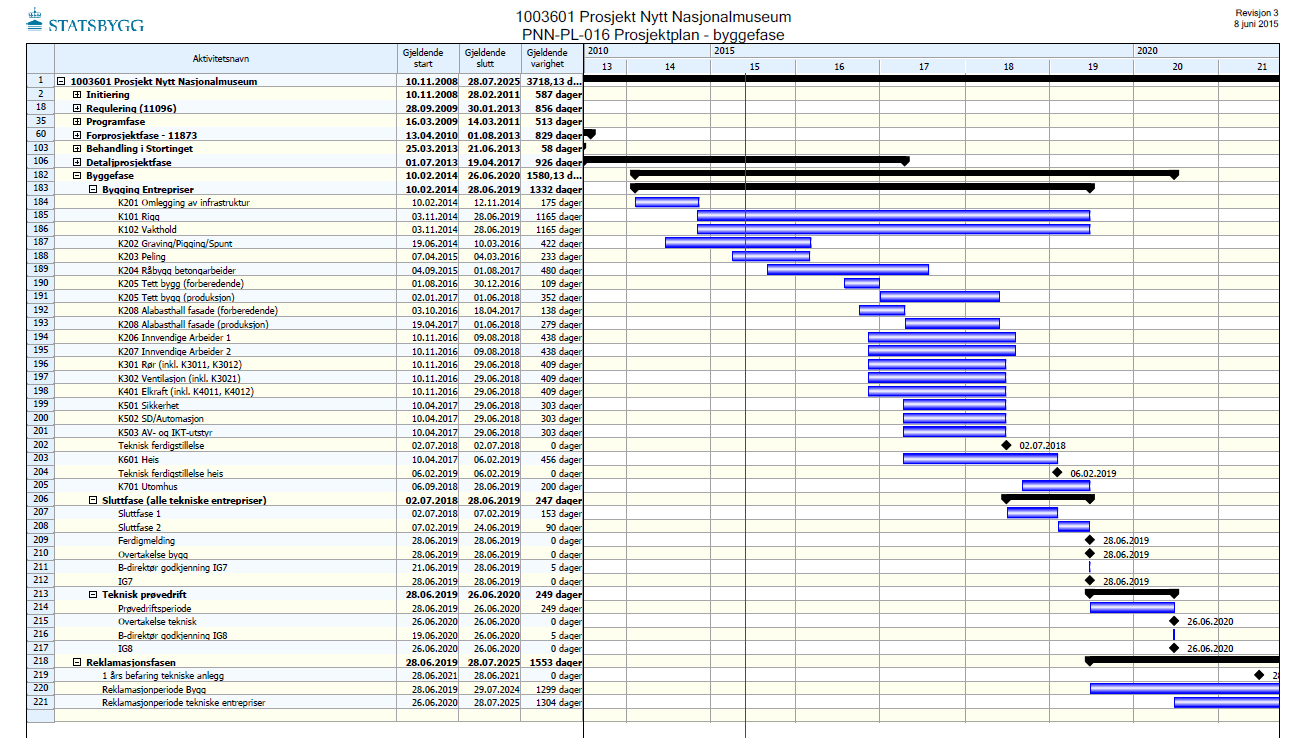The height and width of the screenshot is (738, 1294).
Task: Click the Overtakelse teknisk milestone diamond
Action: (x=1174, y=621)
